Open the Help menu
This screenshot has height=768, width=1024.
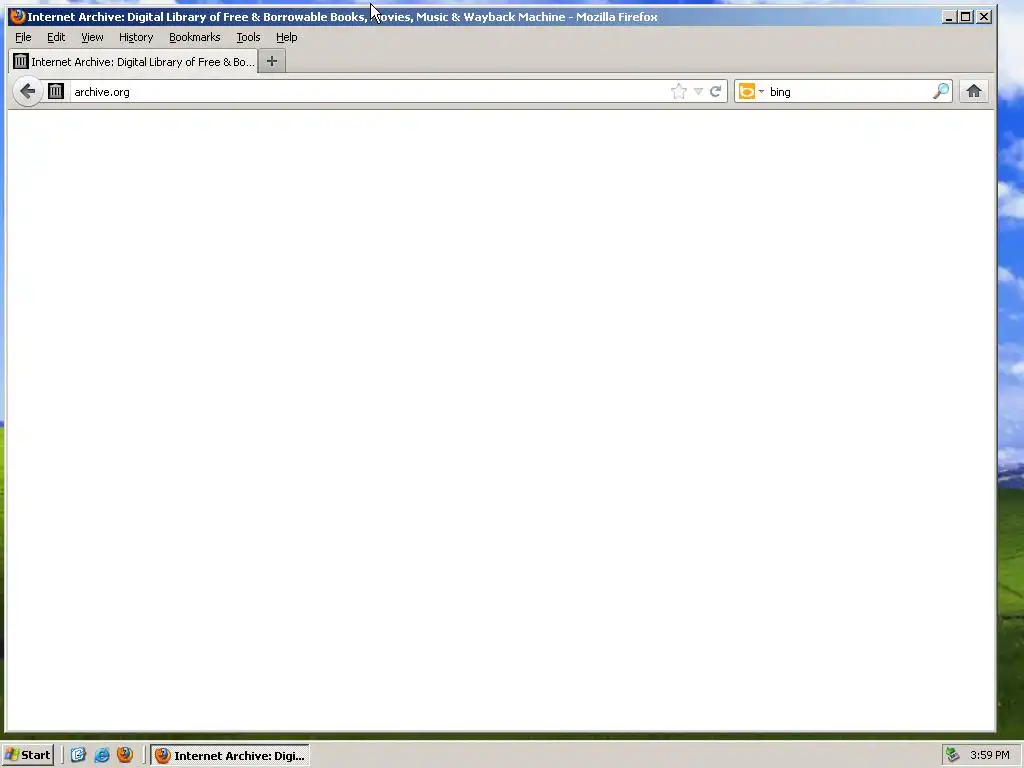pyautogui.click(x=287, y=37)
